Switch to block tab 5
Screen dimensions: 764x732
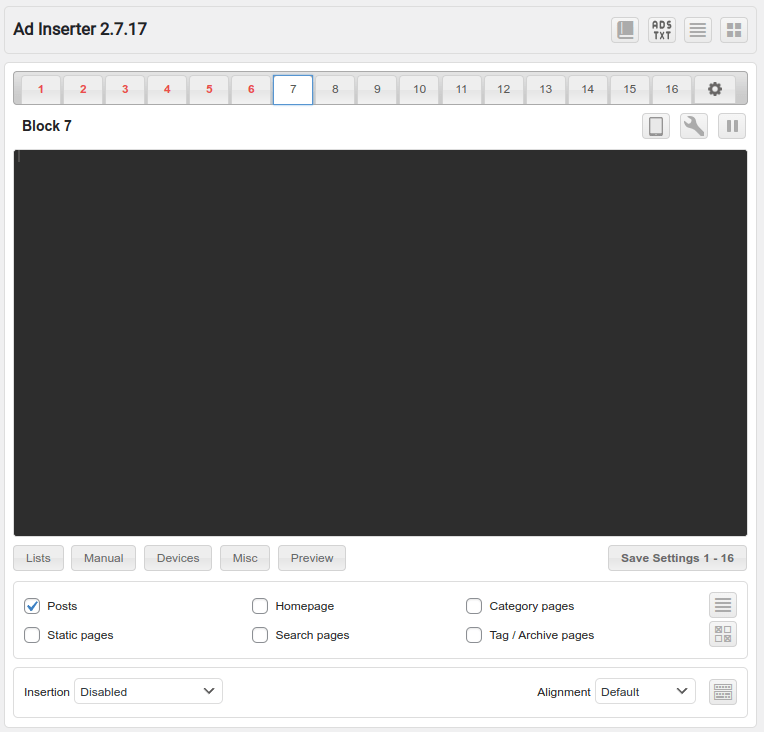click(x=209, y=90)
